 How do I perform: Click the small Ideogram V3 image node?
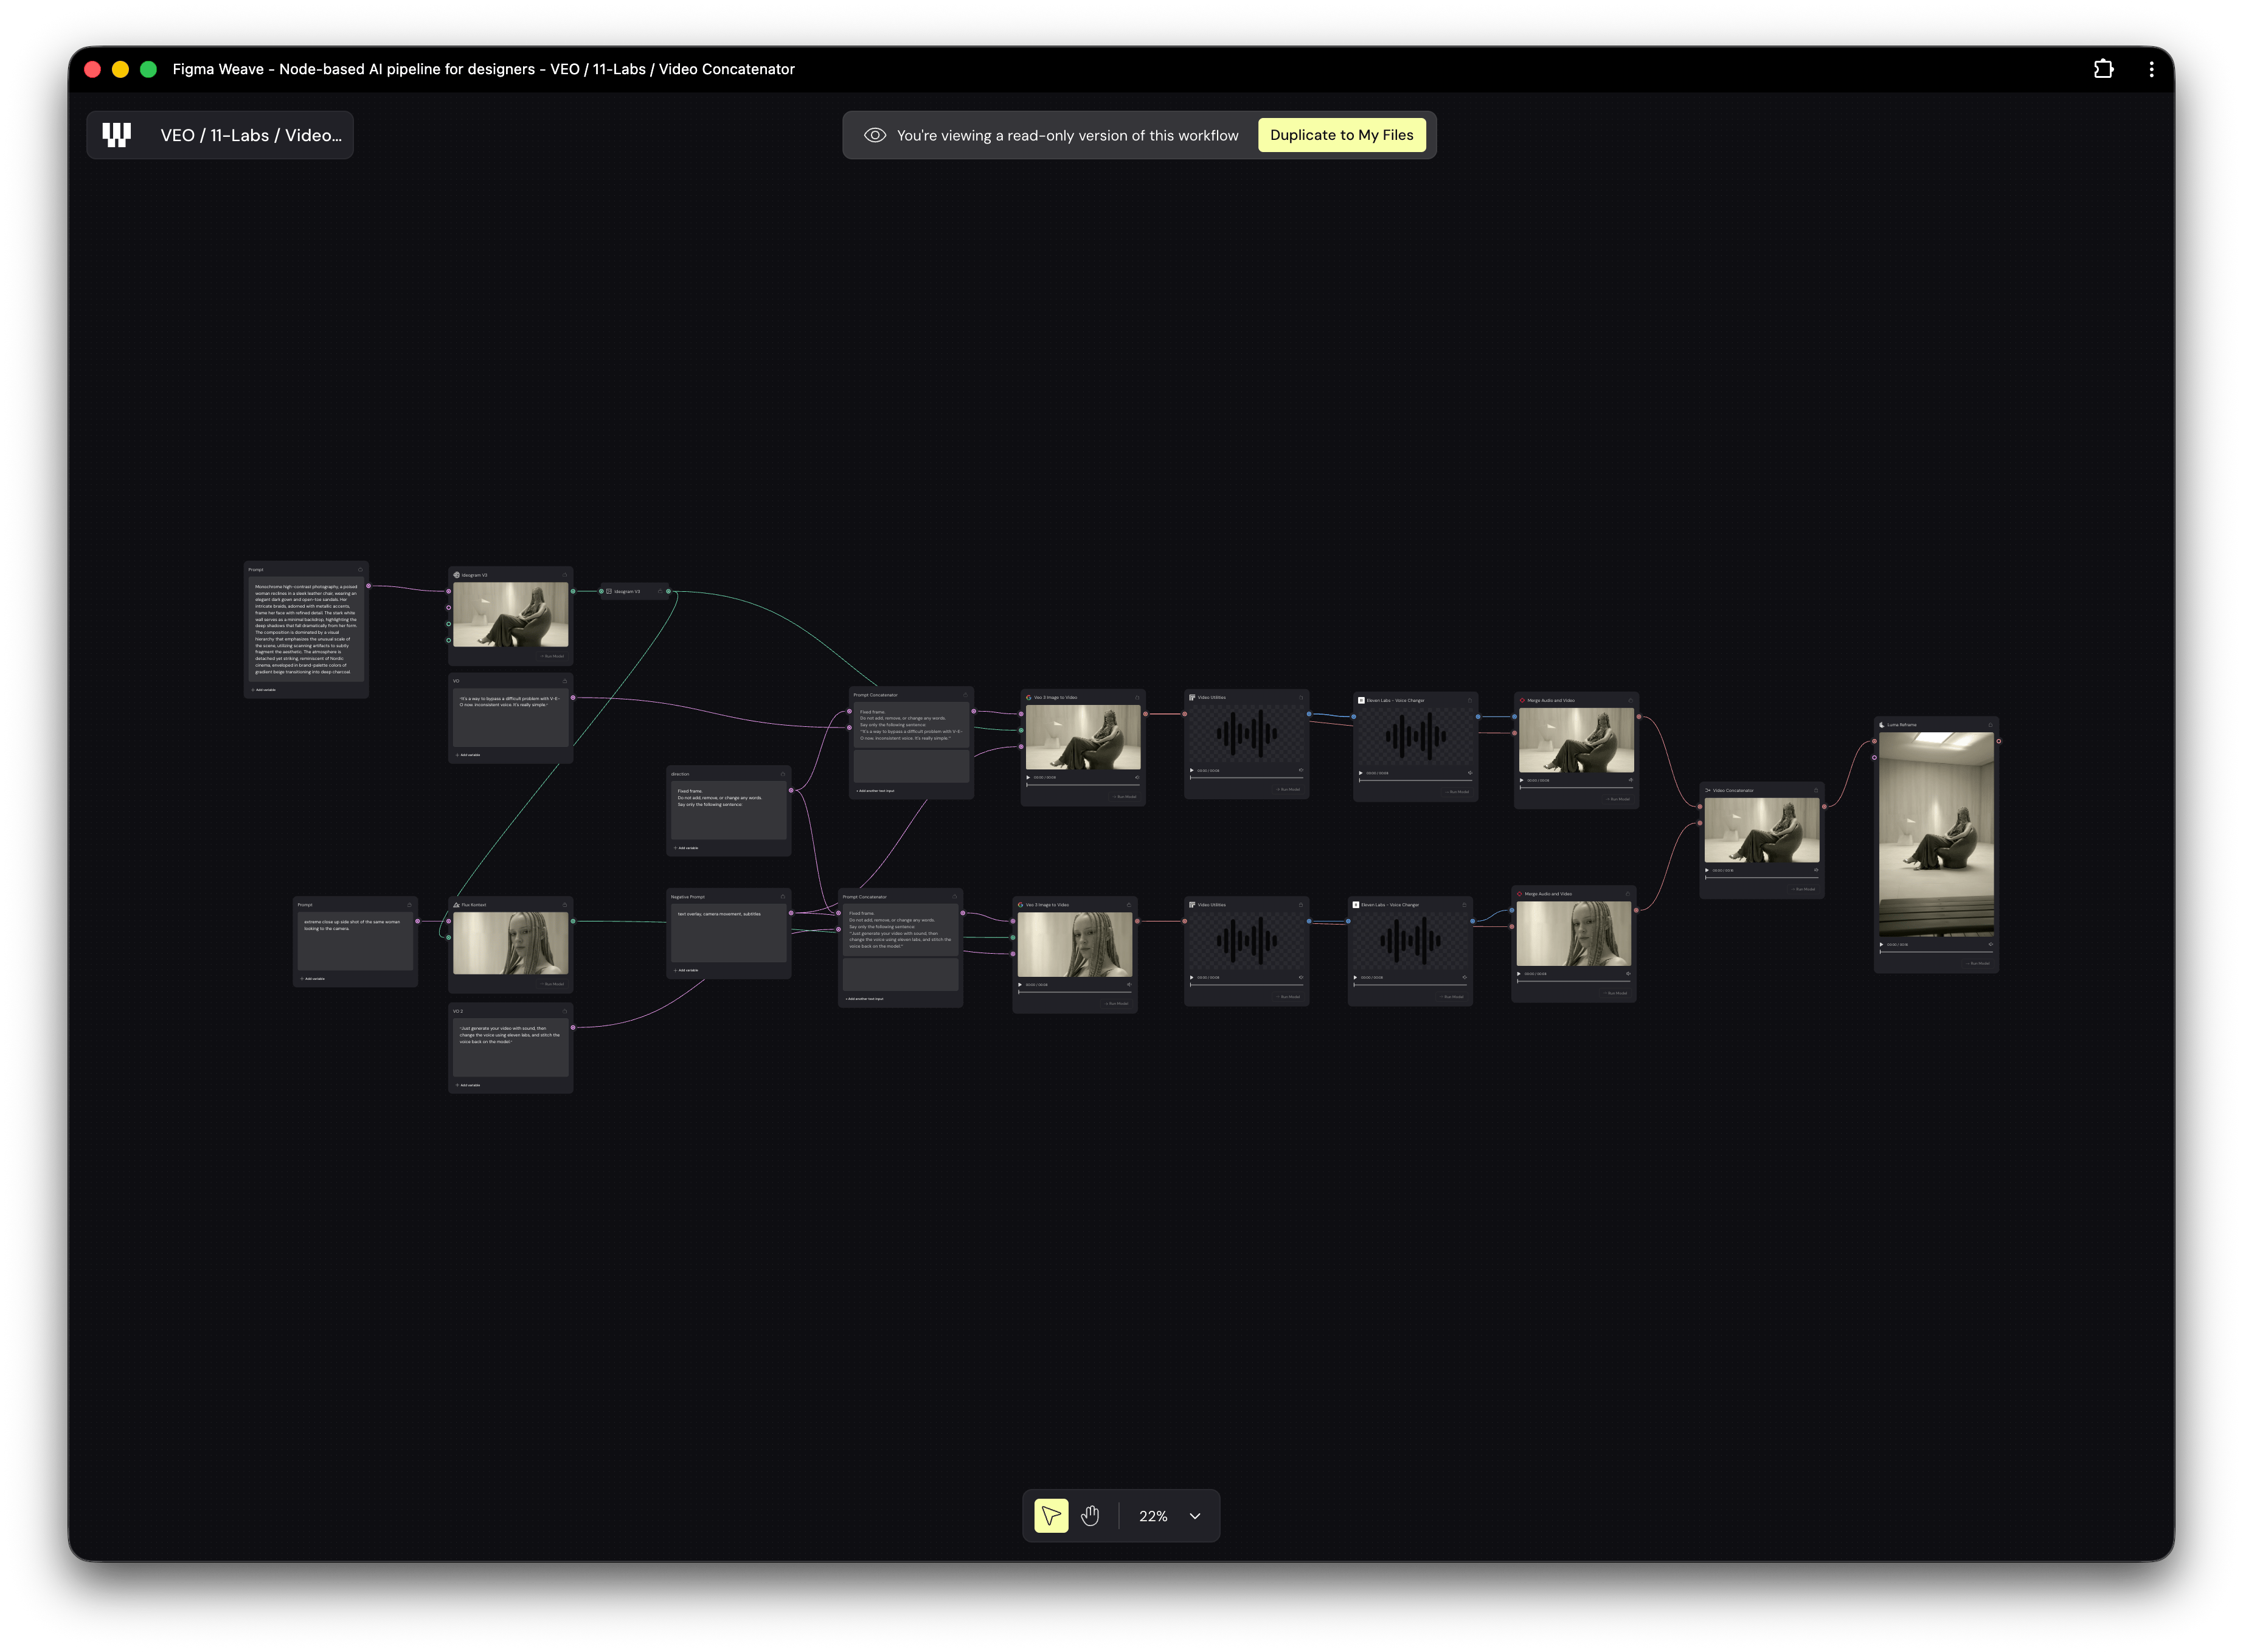(628, 591)
